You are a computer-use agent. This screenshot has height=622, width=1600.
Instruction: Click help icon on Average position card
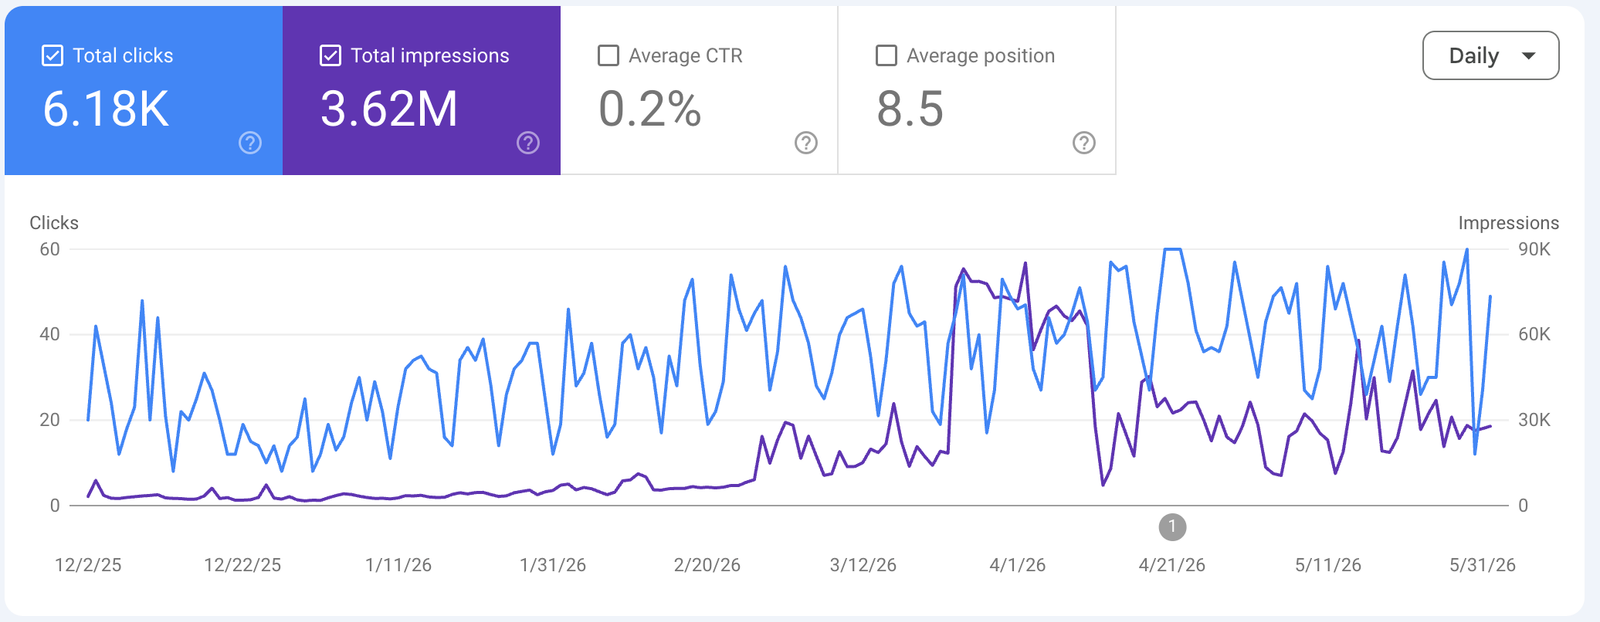[x=1084, y=143]
